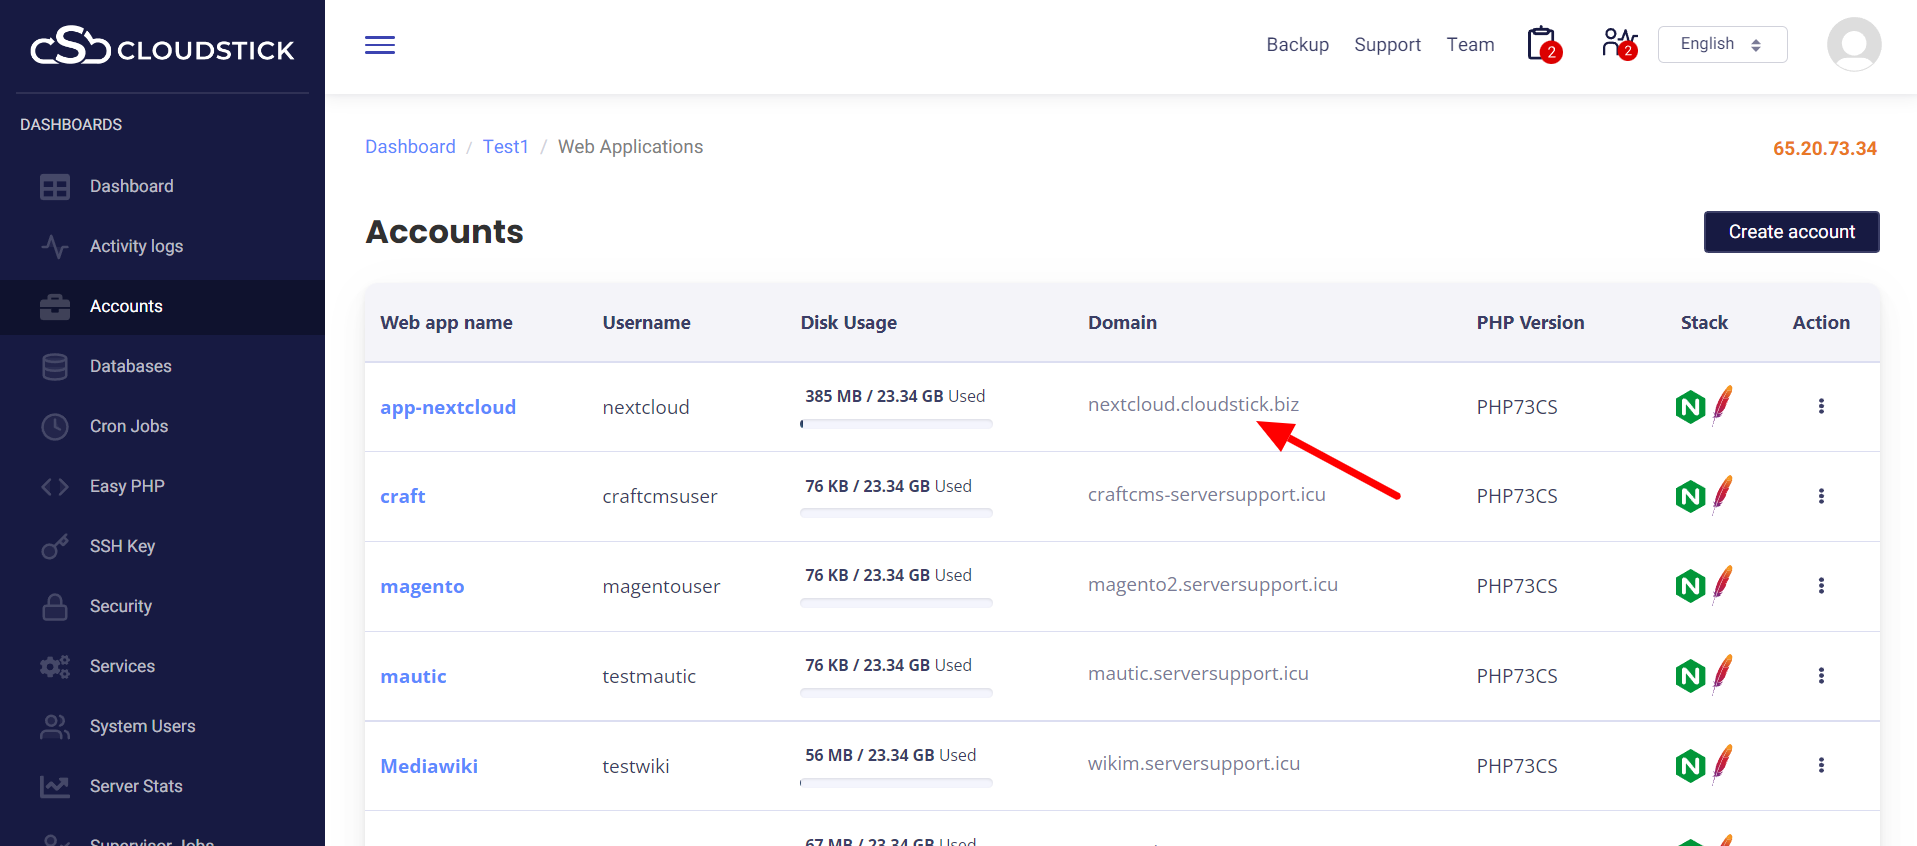Go to Databases in the sidebar
Screen dimensions: 1917x846
[x=130, y=366]
